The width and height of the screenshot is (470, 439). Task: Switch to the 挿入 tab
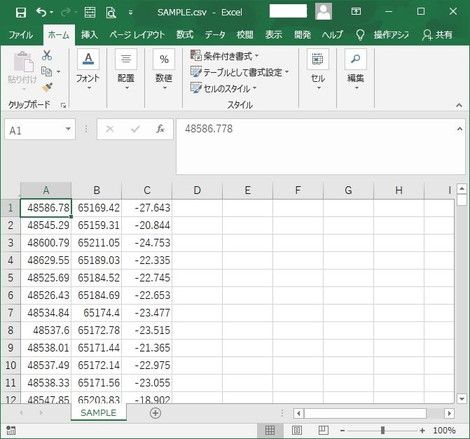89,35
